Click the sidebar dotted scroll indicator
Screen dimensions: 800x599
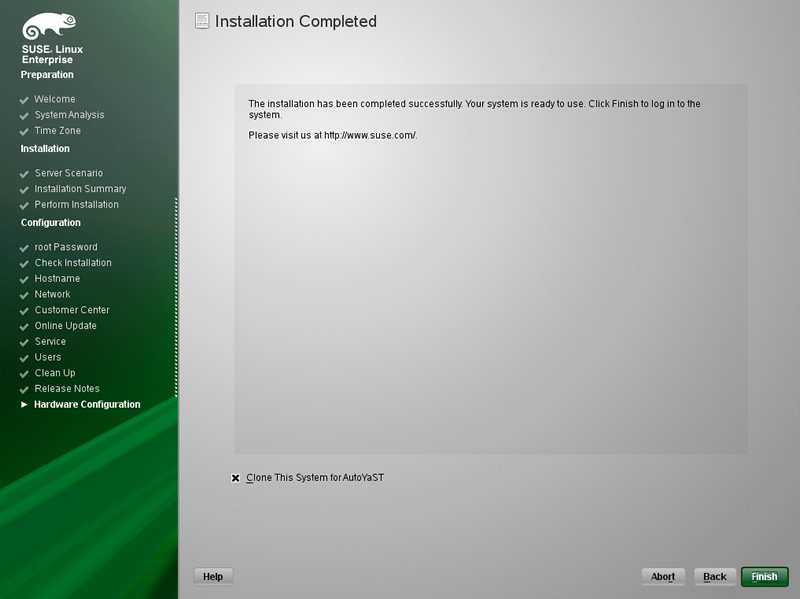coord(176,297)
